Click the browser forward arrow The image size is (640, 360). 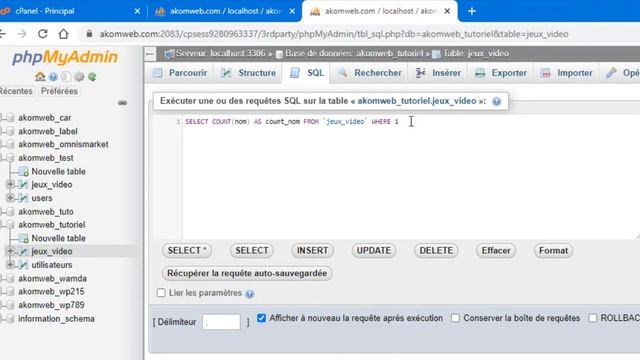pyautogui.click(x=22, y=34)
